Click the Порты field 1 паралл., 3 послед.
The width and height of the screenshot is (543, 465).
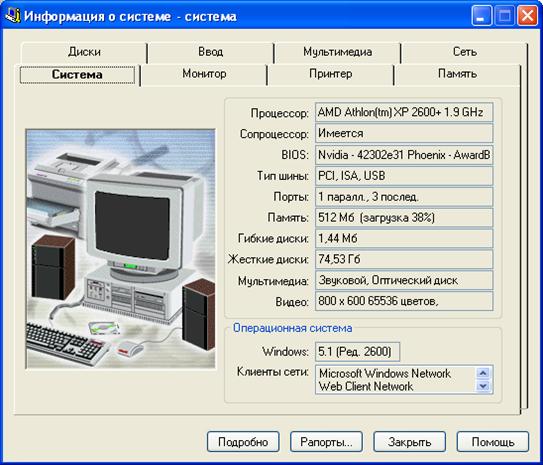(404, 197)
